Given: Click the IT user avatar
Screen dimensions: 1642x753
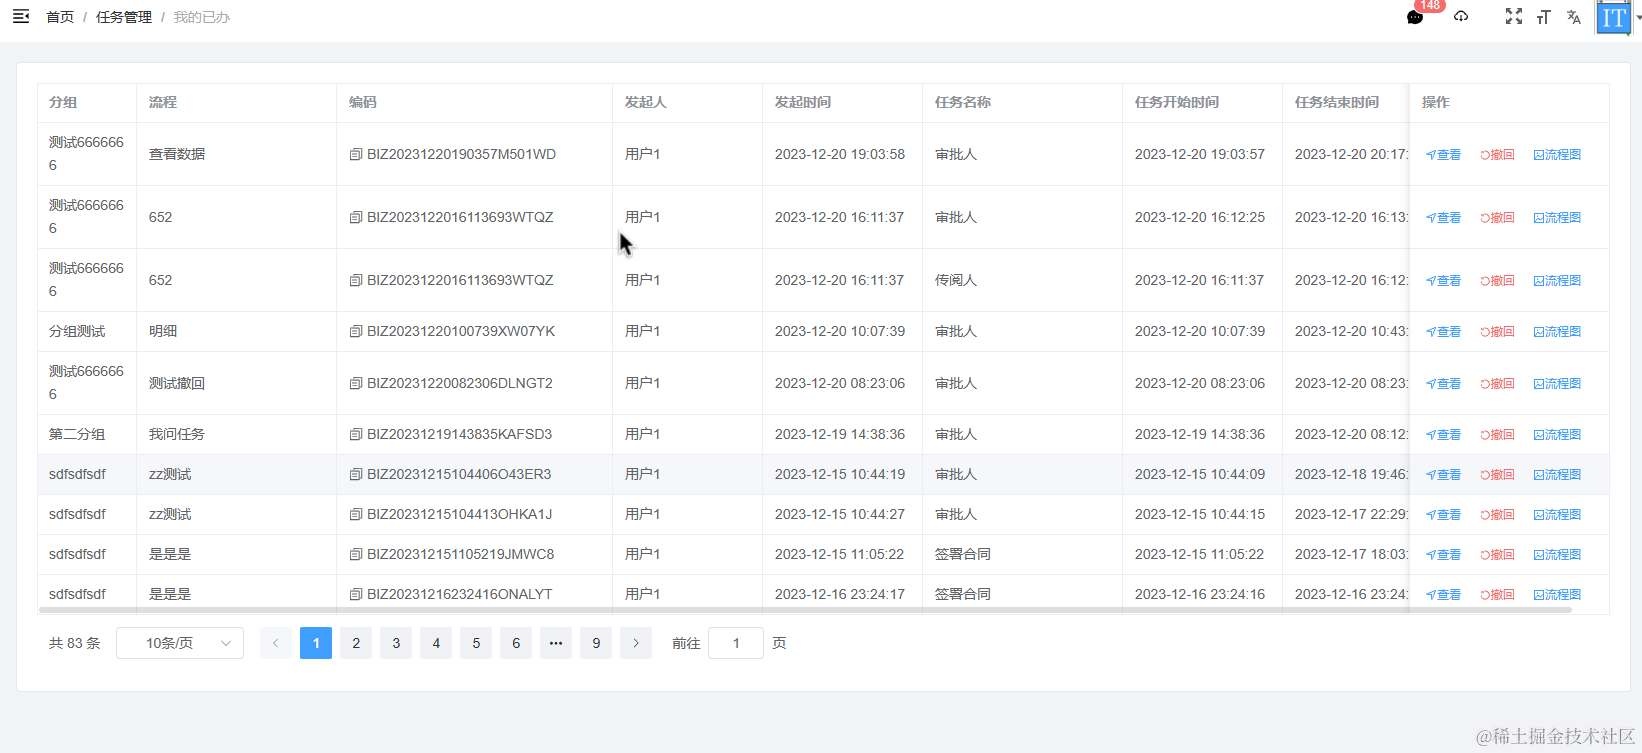Looking at the screenshot, I should [1613, 17].
